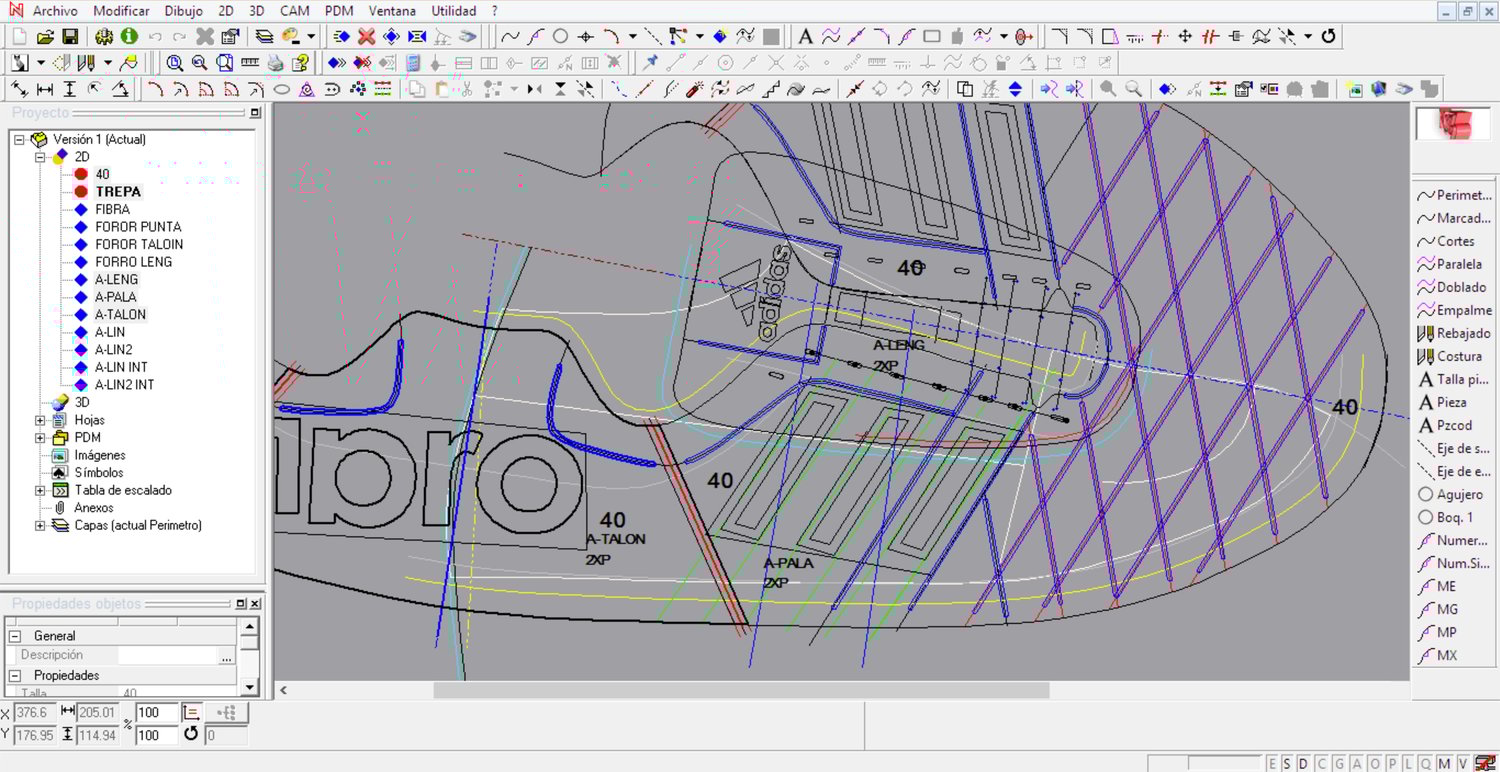Toggle the S indicator in status bar
1500x772 pixels.
[1288, 764]
